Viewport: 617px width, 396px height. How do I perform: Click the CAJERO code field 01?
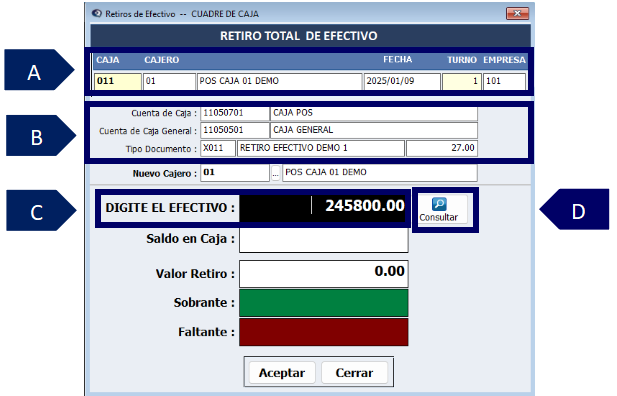point(169,81)
